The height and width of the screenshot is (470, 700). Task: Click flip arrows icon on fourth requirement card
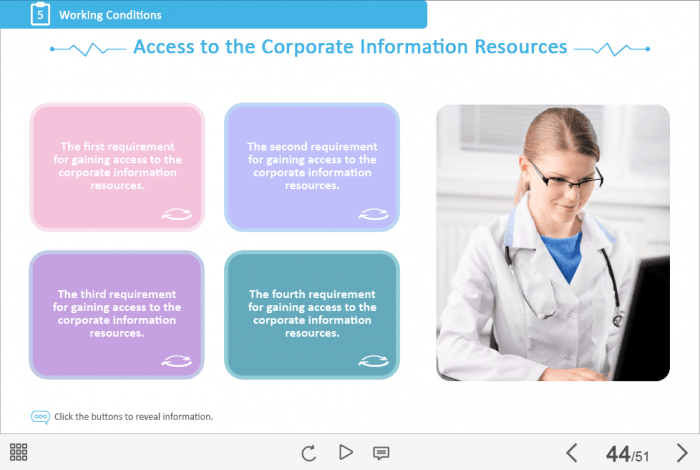[373, 360]
